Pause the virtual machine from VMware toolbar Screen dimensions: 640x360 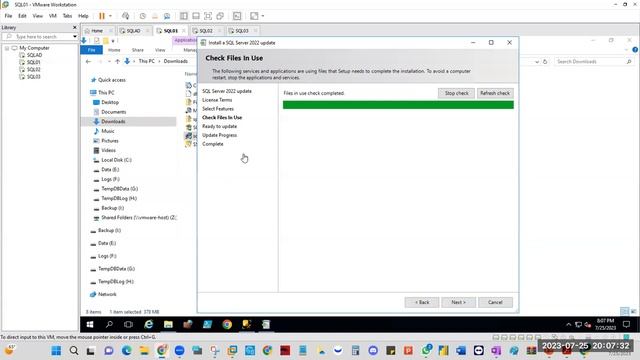click(x=102, y=16)
